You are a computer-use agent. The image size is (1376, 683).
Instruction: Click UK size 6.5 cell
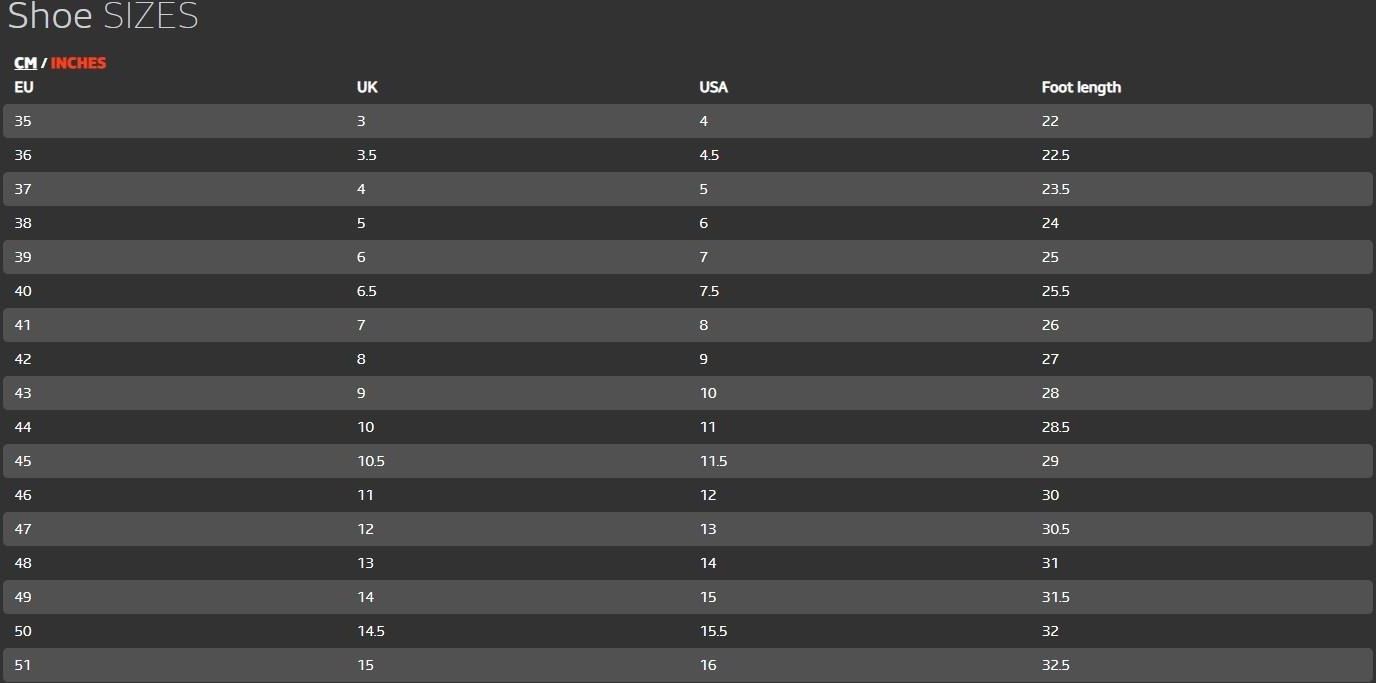[x=366, y=291]
